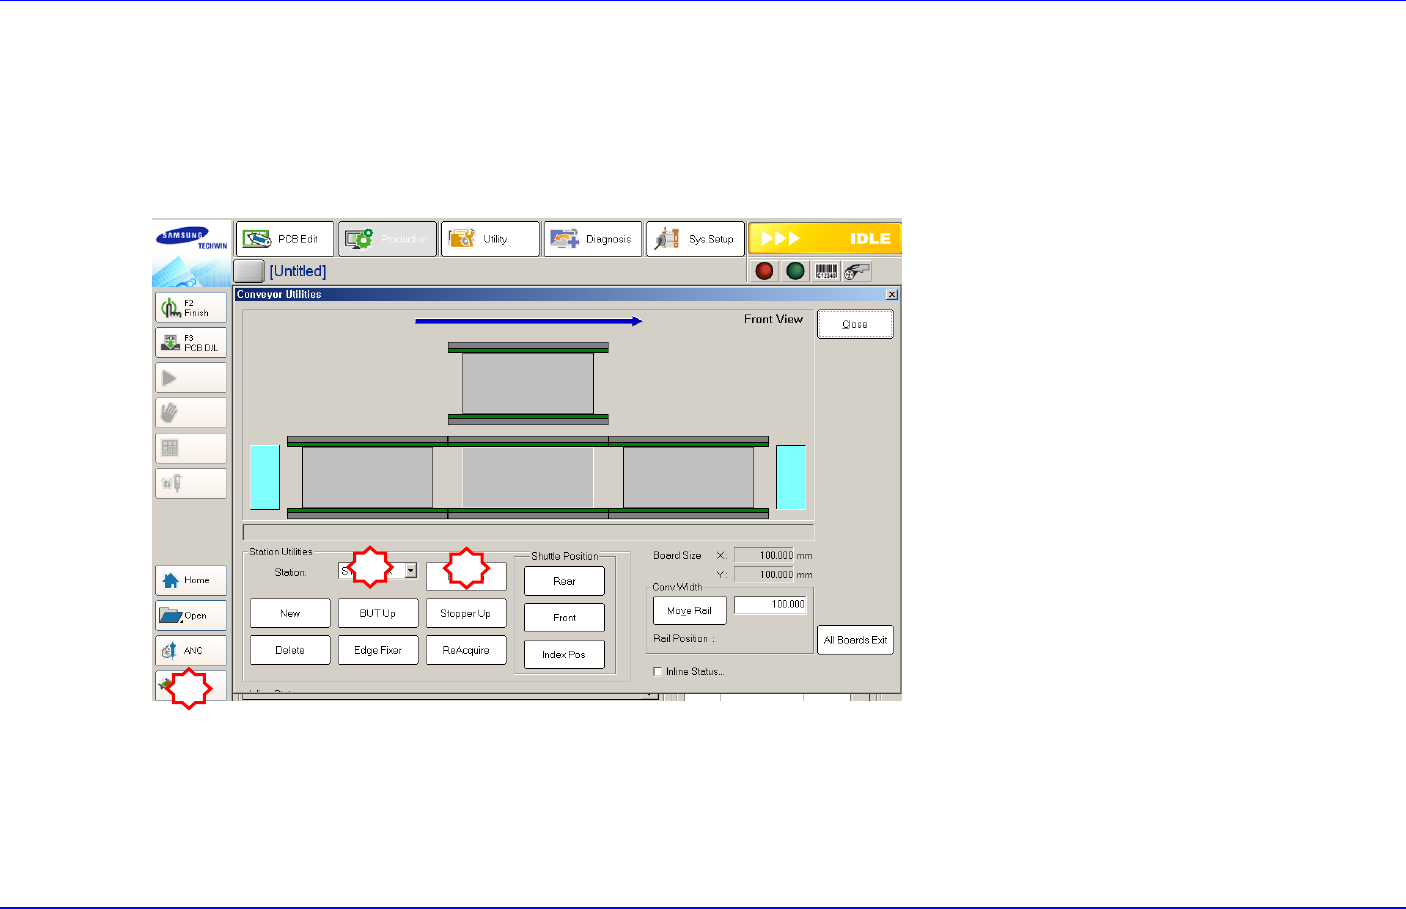Click the ReAcquire button

466,650
